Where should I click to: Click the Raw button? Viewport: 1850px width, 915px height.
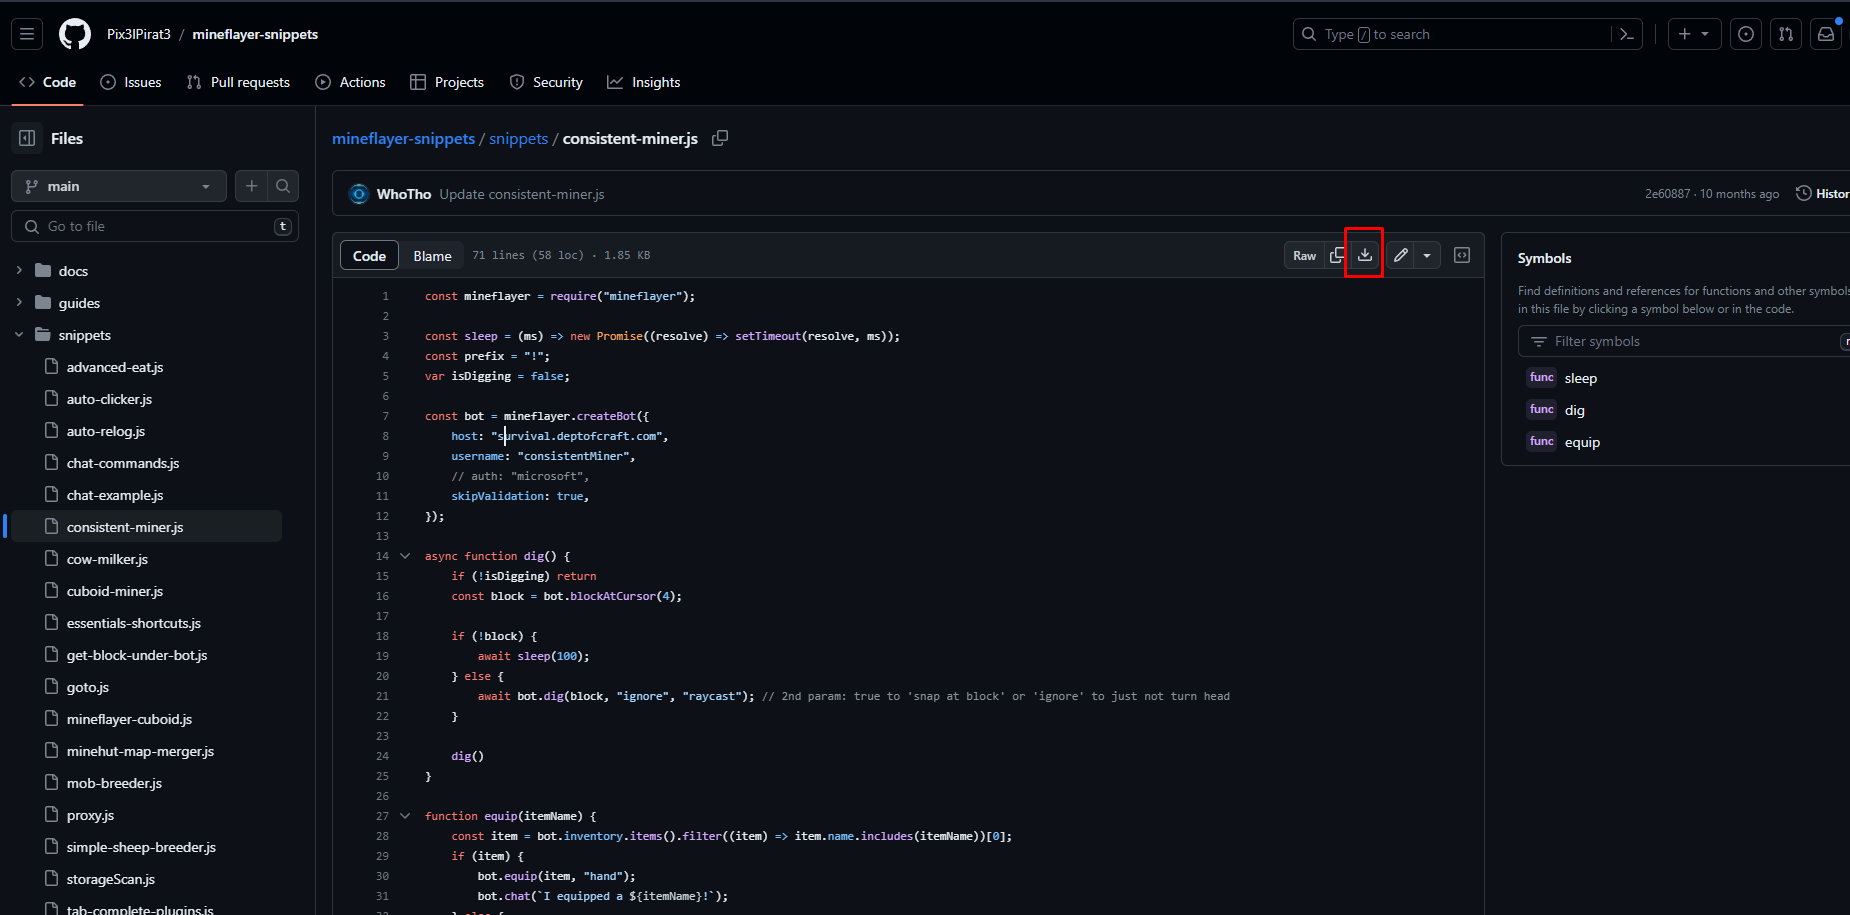pyautogui.click(x=1304, y=255)
